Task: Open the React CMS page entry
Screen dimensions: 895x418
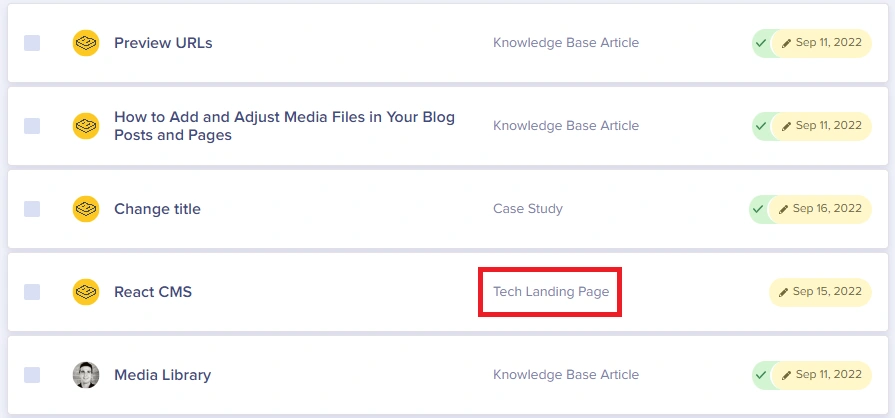Action: [x=153, y=292]
